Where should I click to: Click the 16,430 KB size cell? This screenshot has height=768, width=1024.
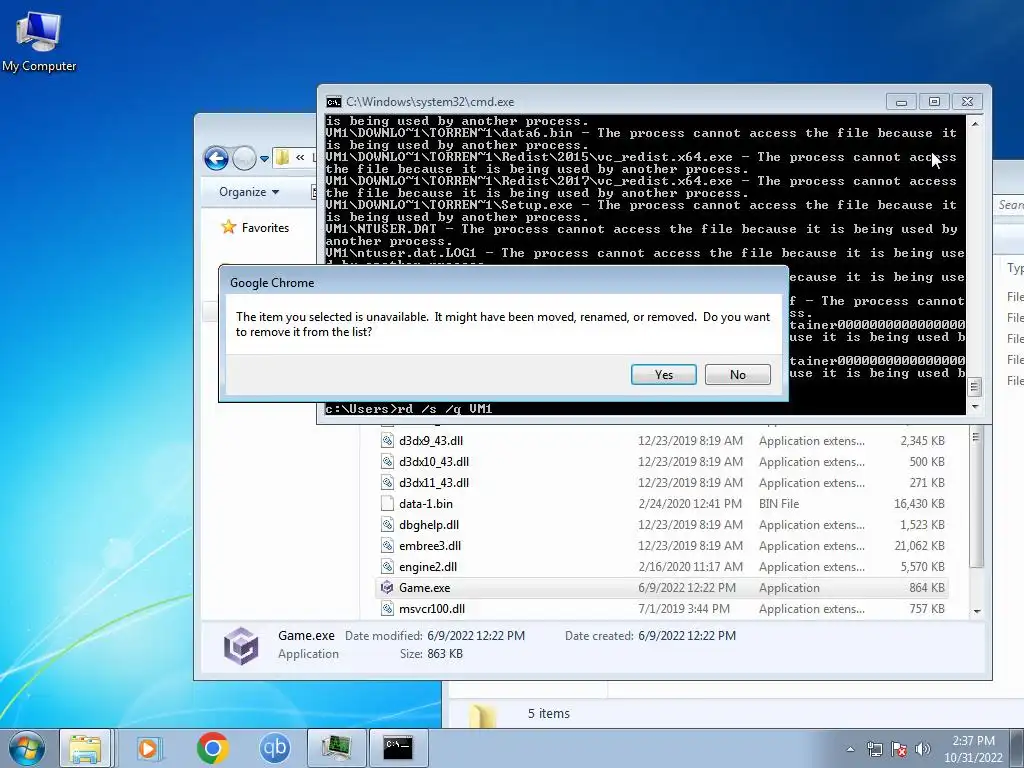pos(919,504)
